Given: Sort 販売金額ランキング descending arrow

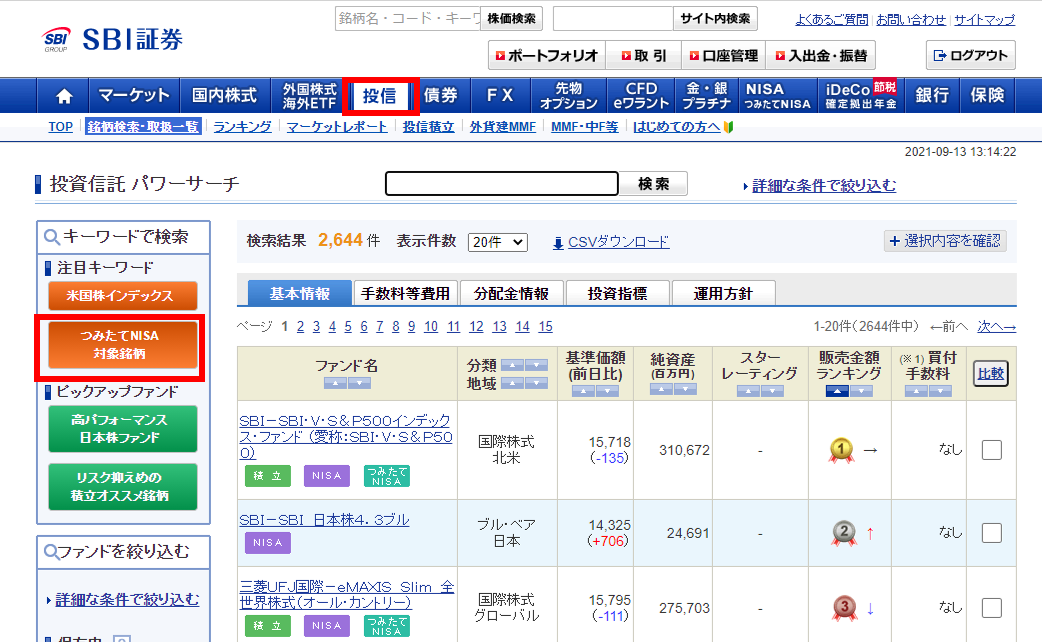Looking at the screenshot, I should [861, 391].
